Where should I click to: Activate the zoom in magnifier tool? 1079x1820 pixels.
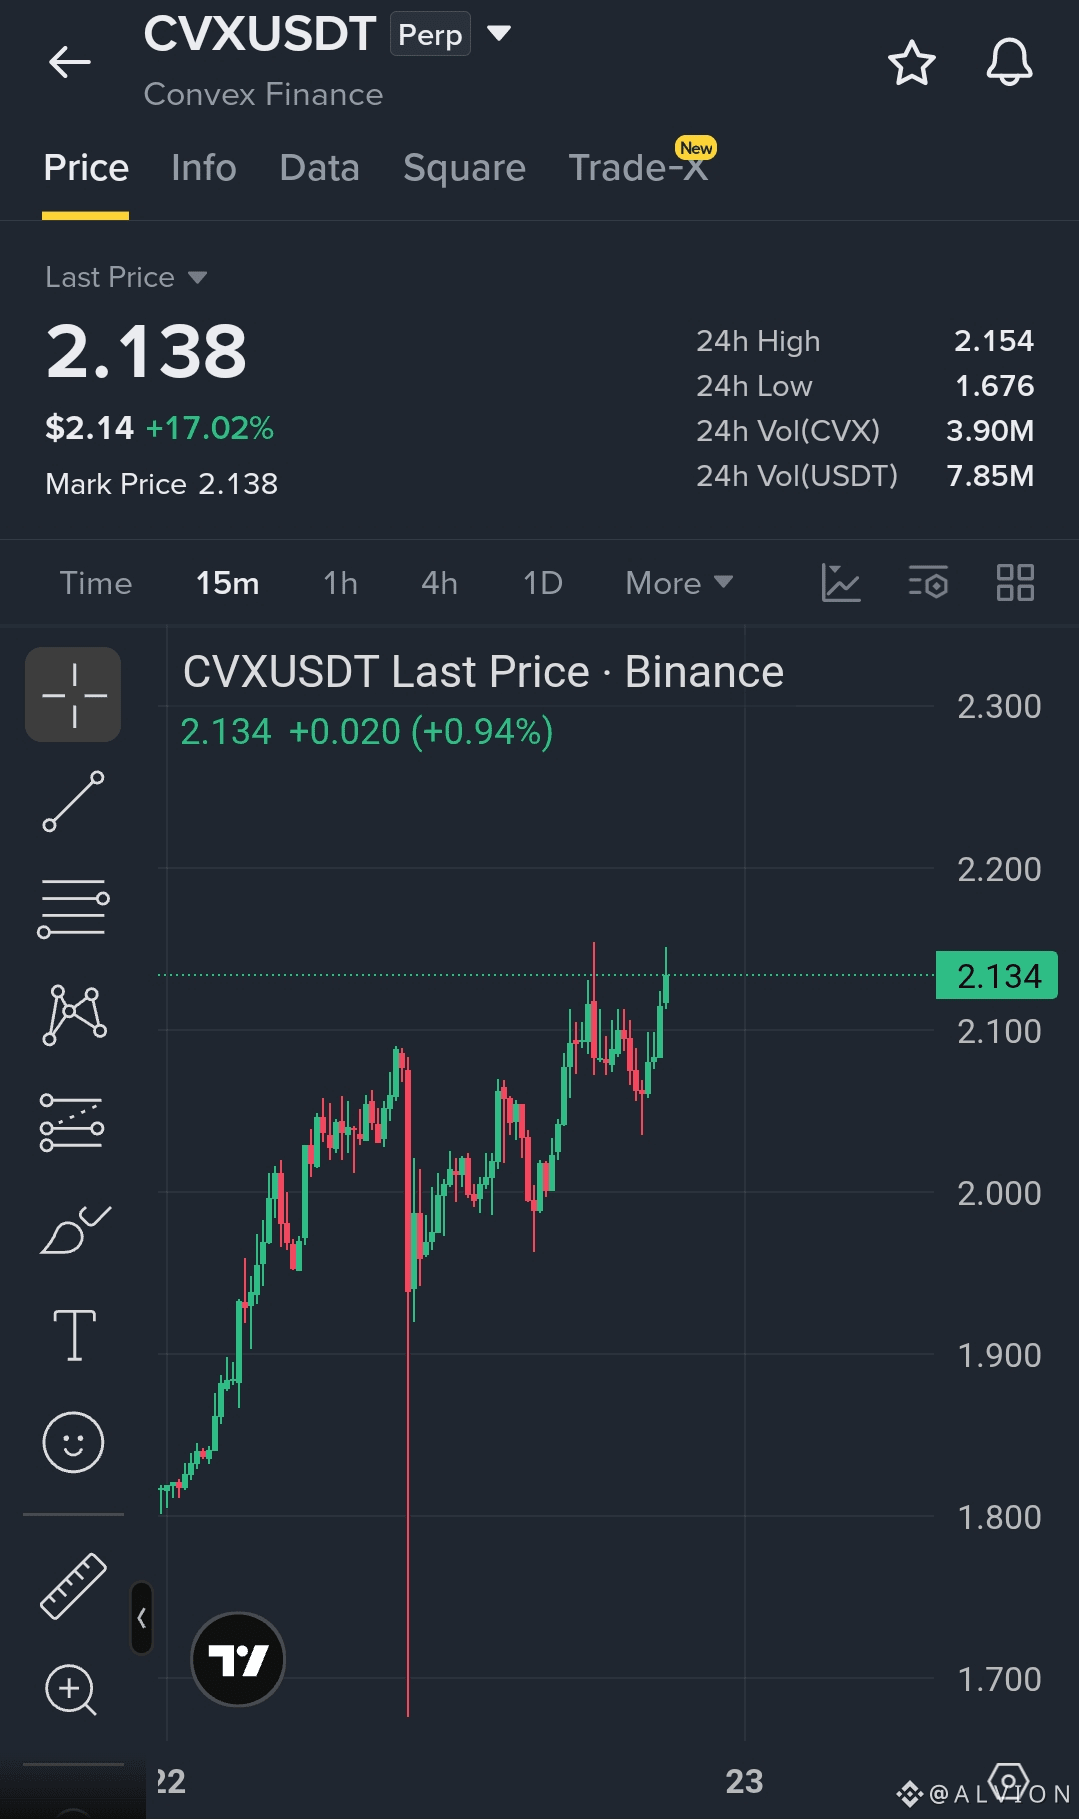pos(71,1691)
